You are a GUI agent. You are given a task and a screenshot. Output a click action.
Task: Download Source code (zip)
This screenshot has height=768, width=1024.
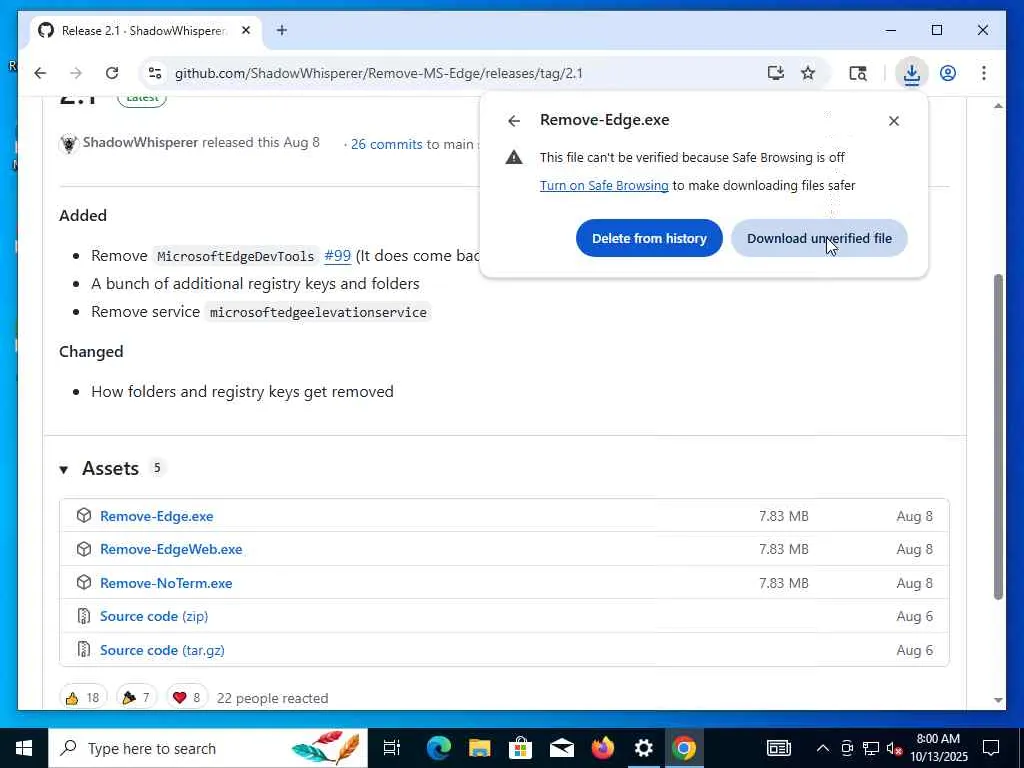pyautogui.click(x=154, y=616)
